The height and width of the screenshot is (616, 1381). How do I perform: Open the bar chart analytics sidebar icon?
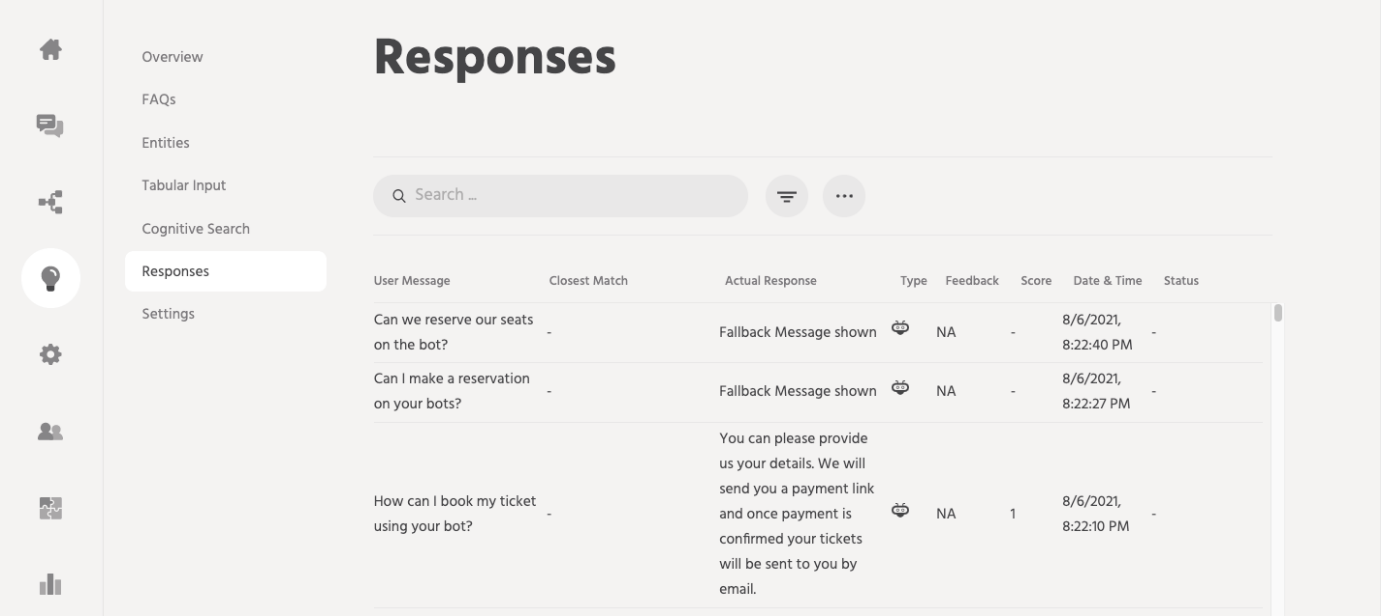point(50,584)
